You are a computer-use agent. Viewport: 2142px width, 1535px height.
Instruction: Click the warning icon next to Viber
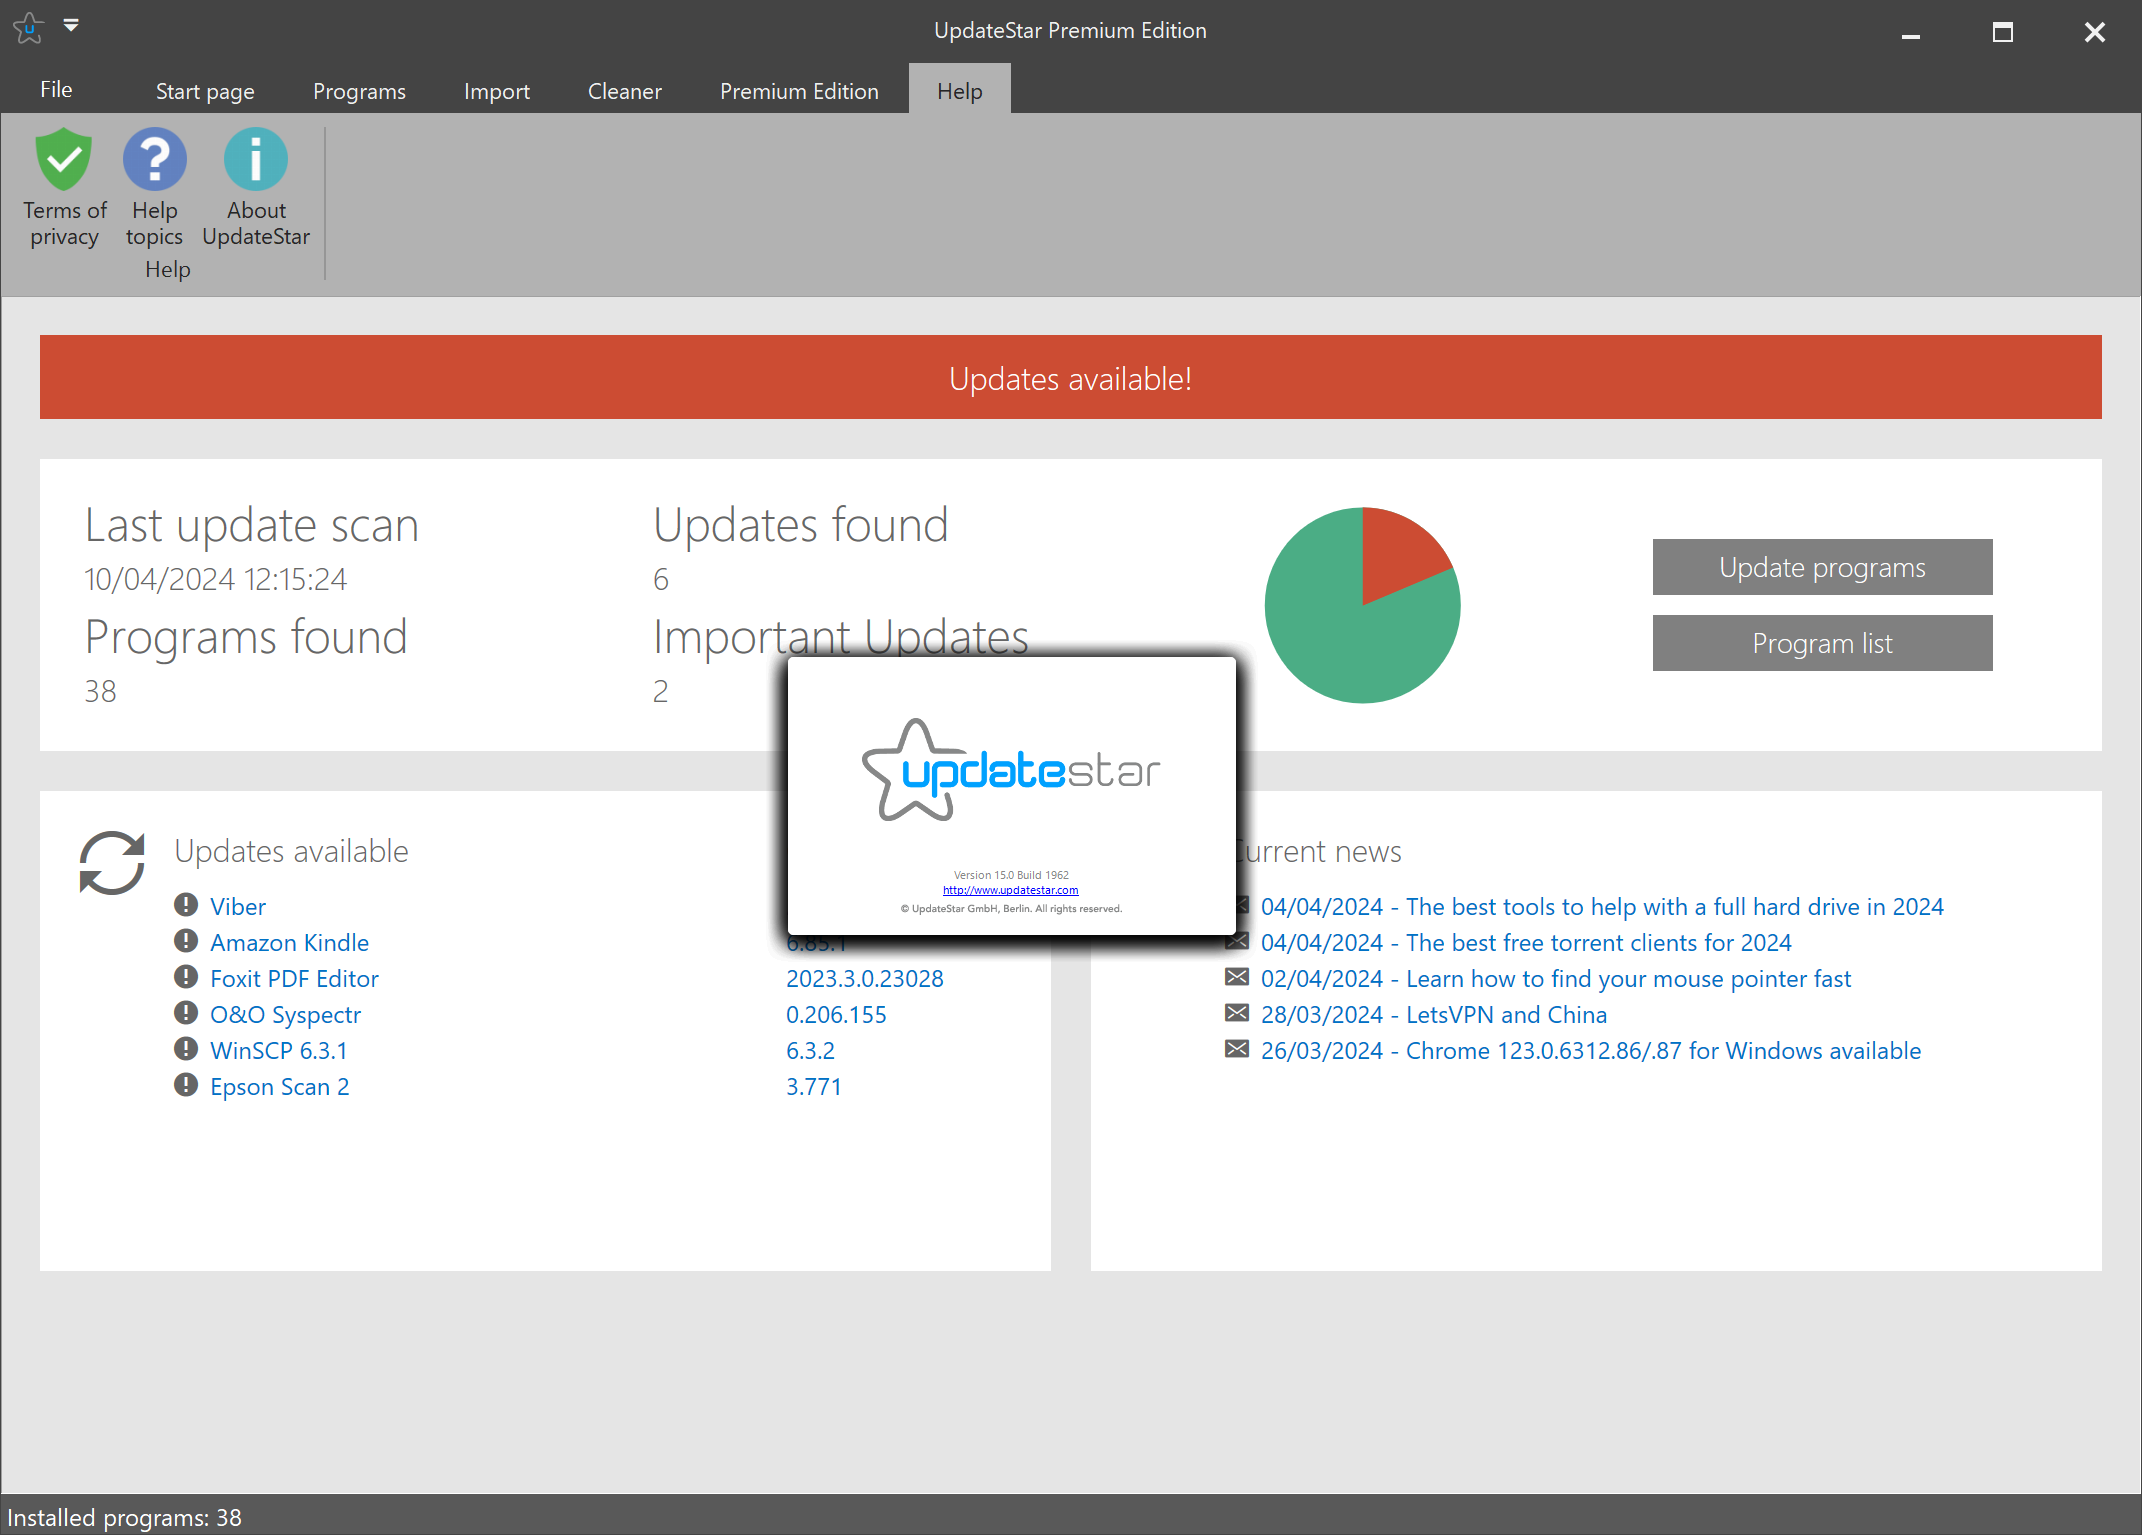186,905
